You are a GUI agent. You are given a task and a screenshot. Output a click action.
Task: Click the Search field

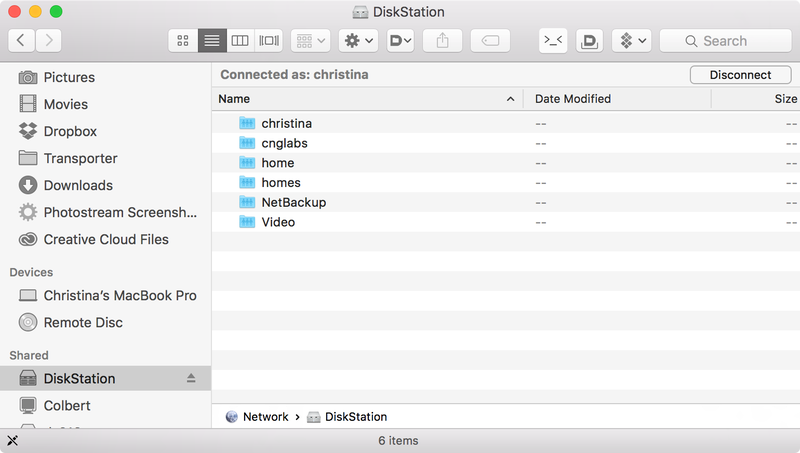click(726, 40)
